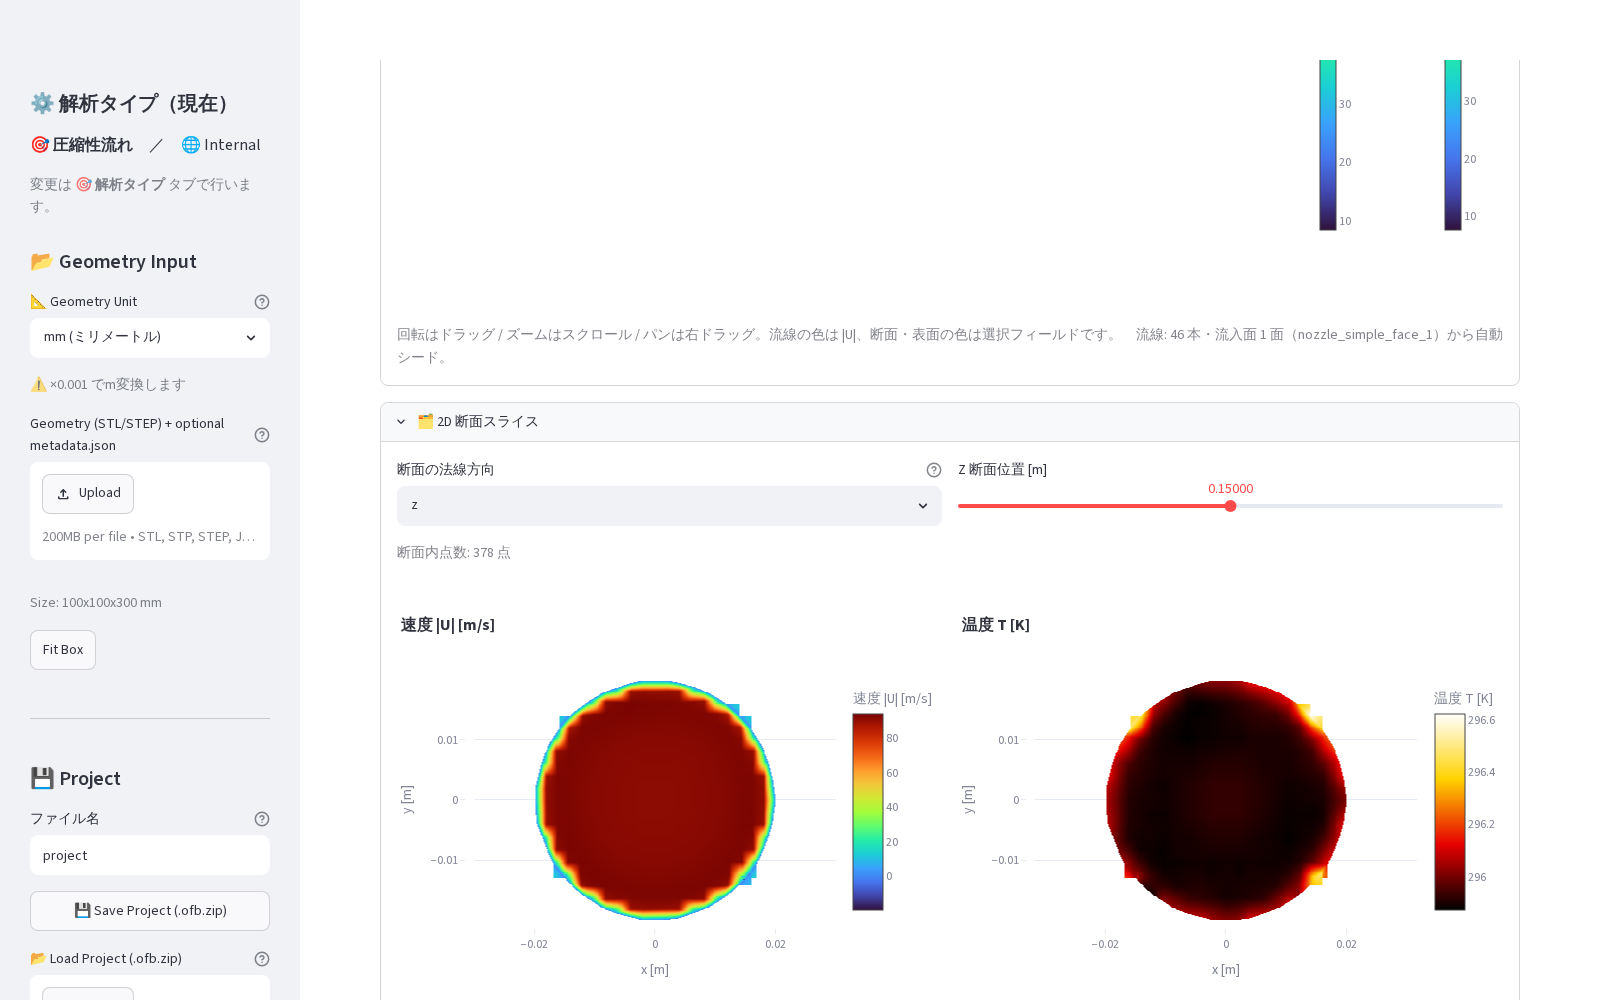Click the 0.15000 slider value label
1600x1000 pixels.
(x=1230, y=489)
